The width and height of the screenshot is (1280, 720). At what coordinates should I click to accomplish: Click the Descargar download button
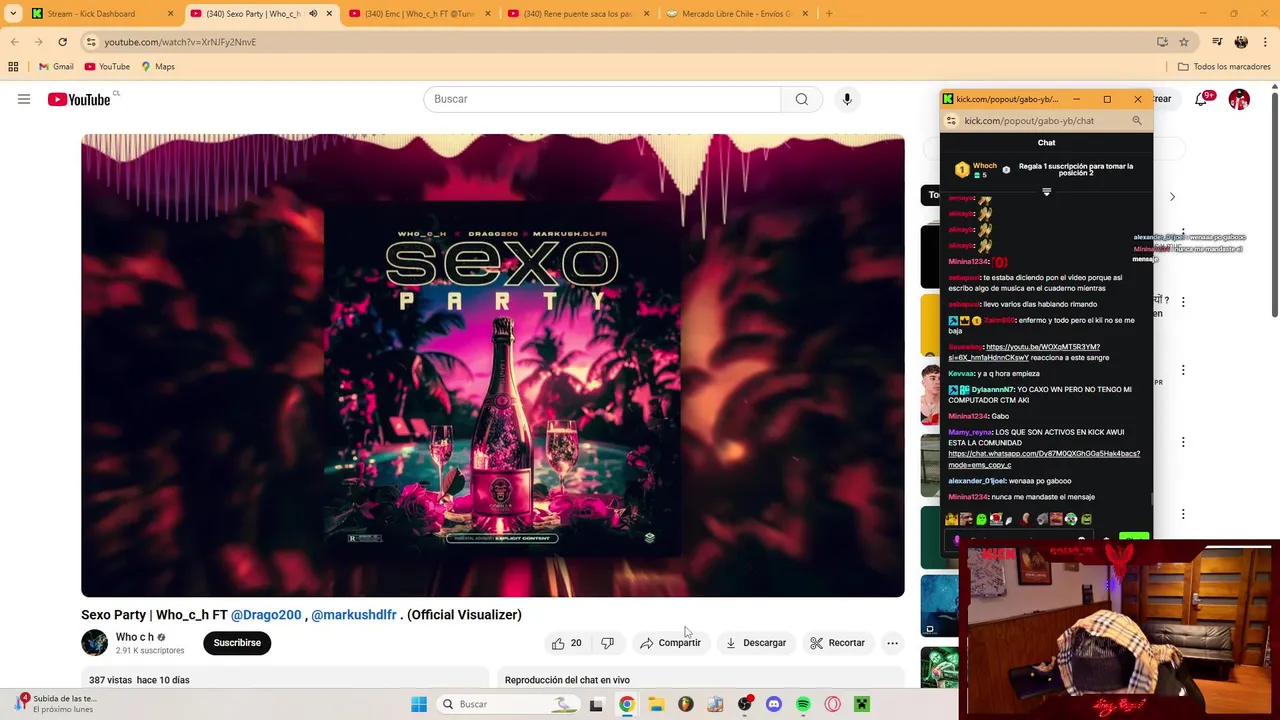pyautogui.click(x=756, y=643)
